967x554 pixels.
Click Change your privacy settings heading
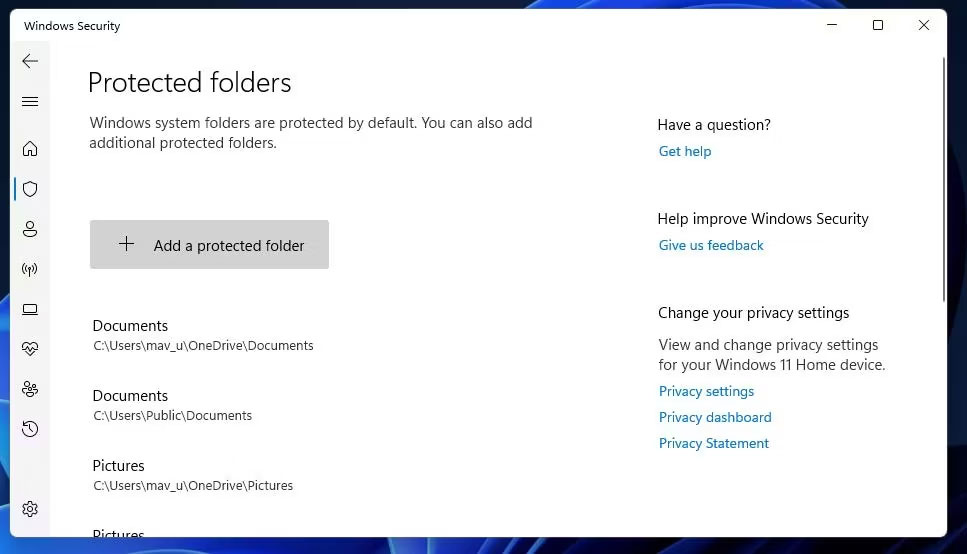(753, 313)
